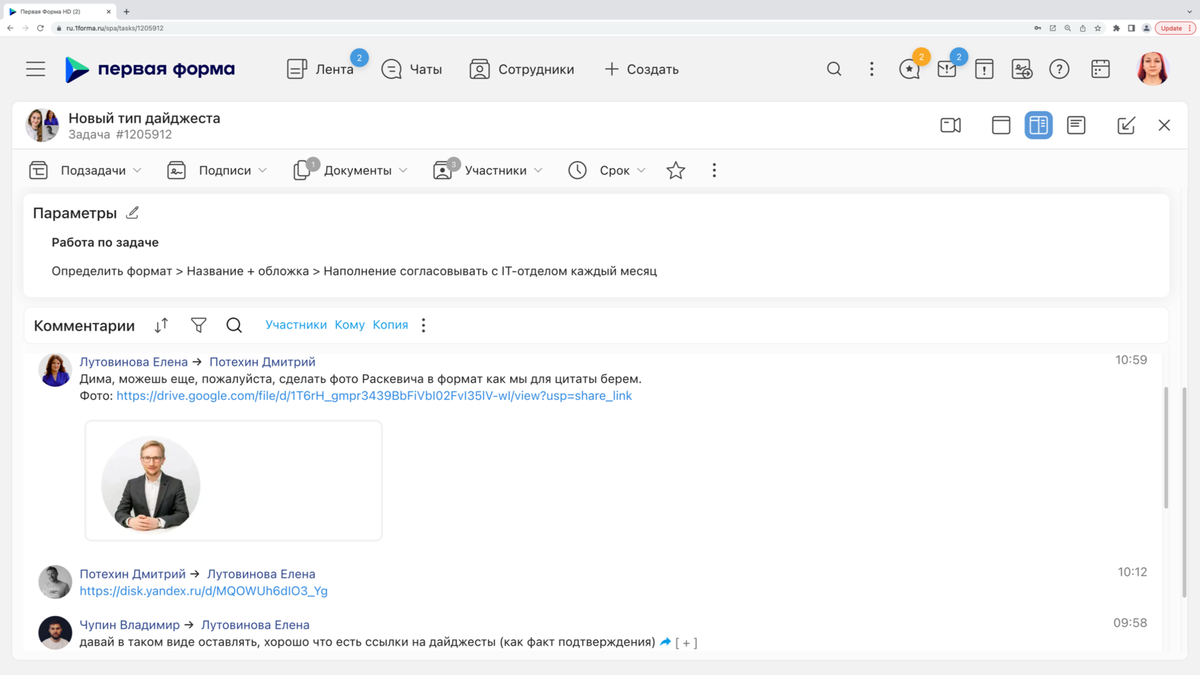Select the Кому recipient link
Viewport: 1200px width, 675px height.
coord(350,325)
